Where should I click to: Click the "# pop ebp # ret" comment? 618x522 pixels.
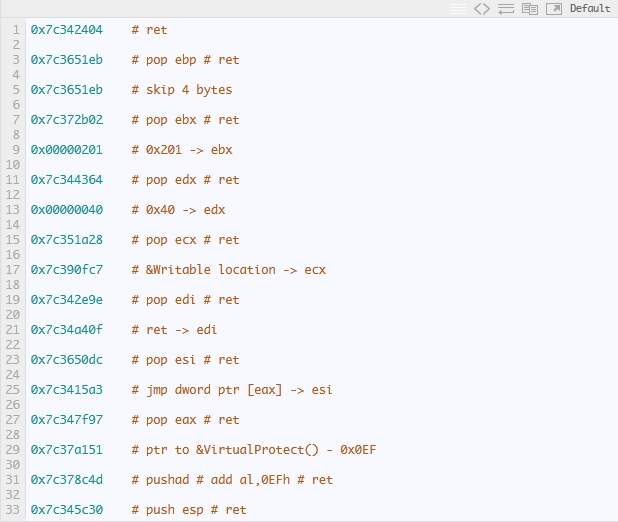click(185, 60)
